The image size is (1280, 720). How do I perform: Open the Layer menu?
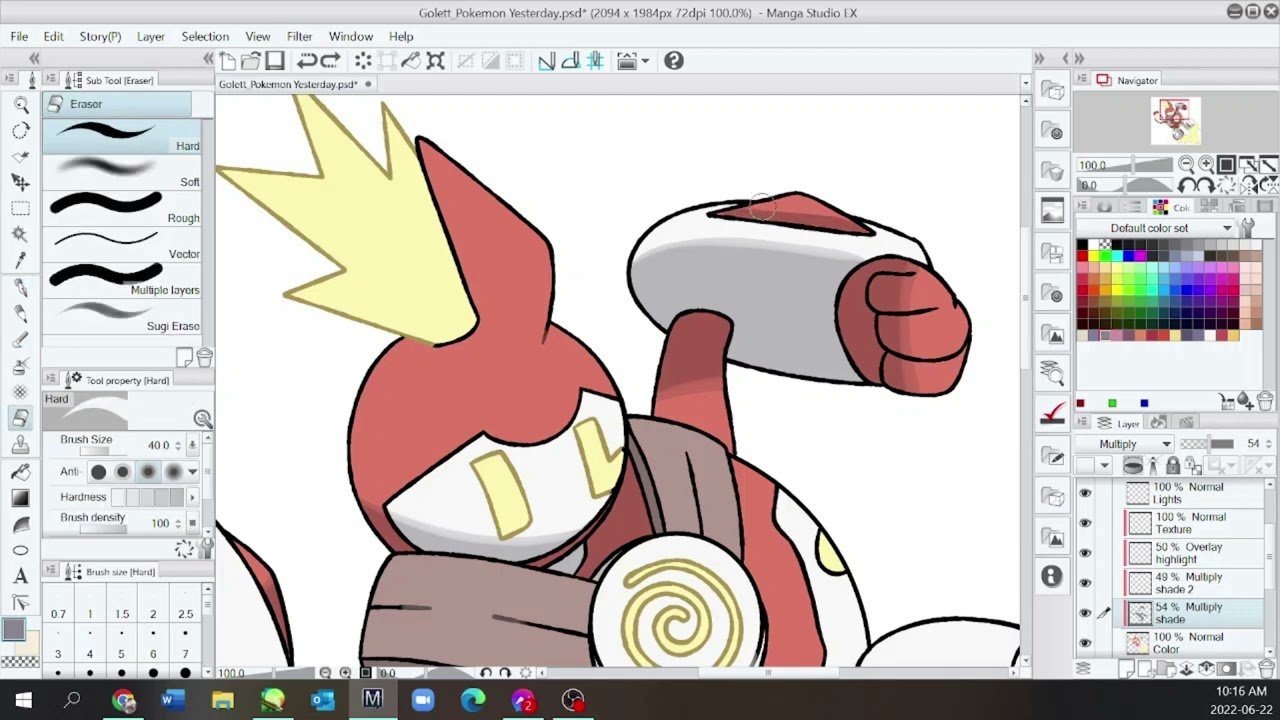[x=151, y=36]
